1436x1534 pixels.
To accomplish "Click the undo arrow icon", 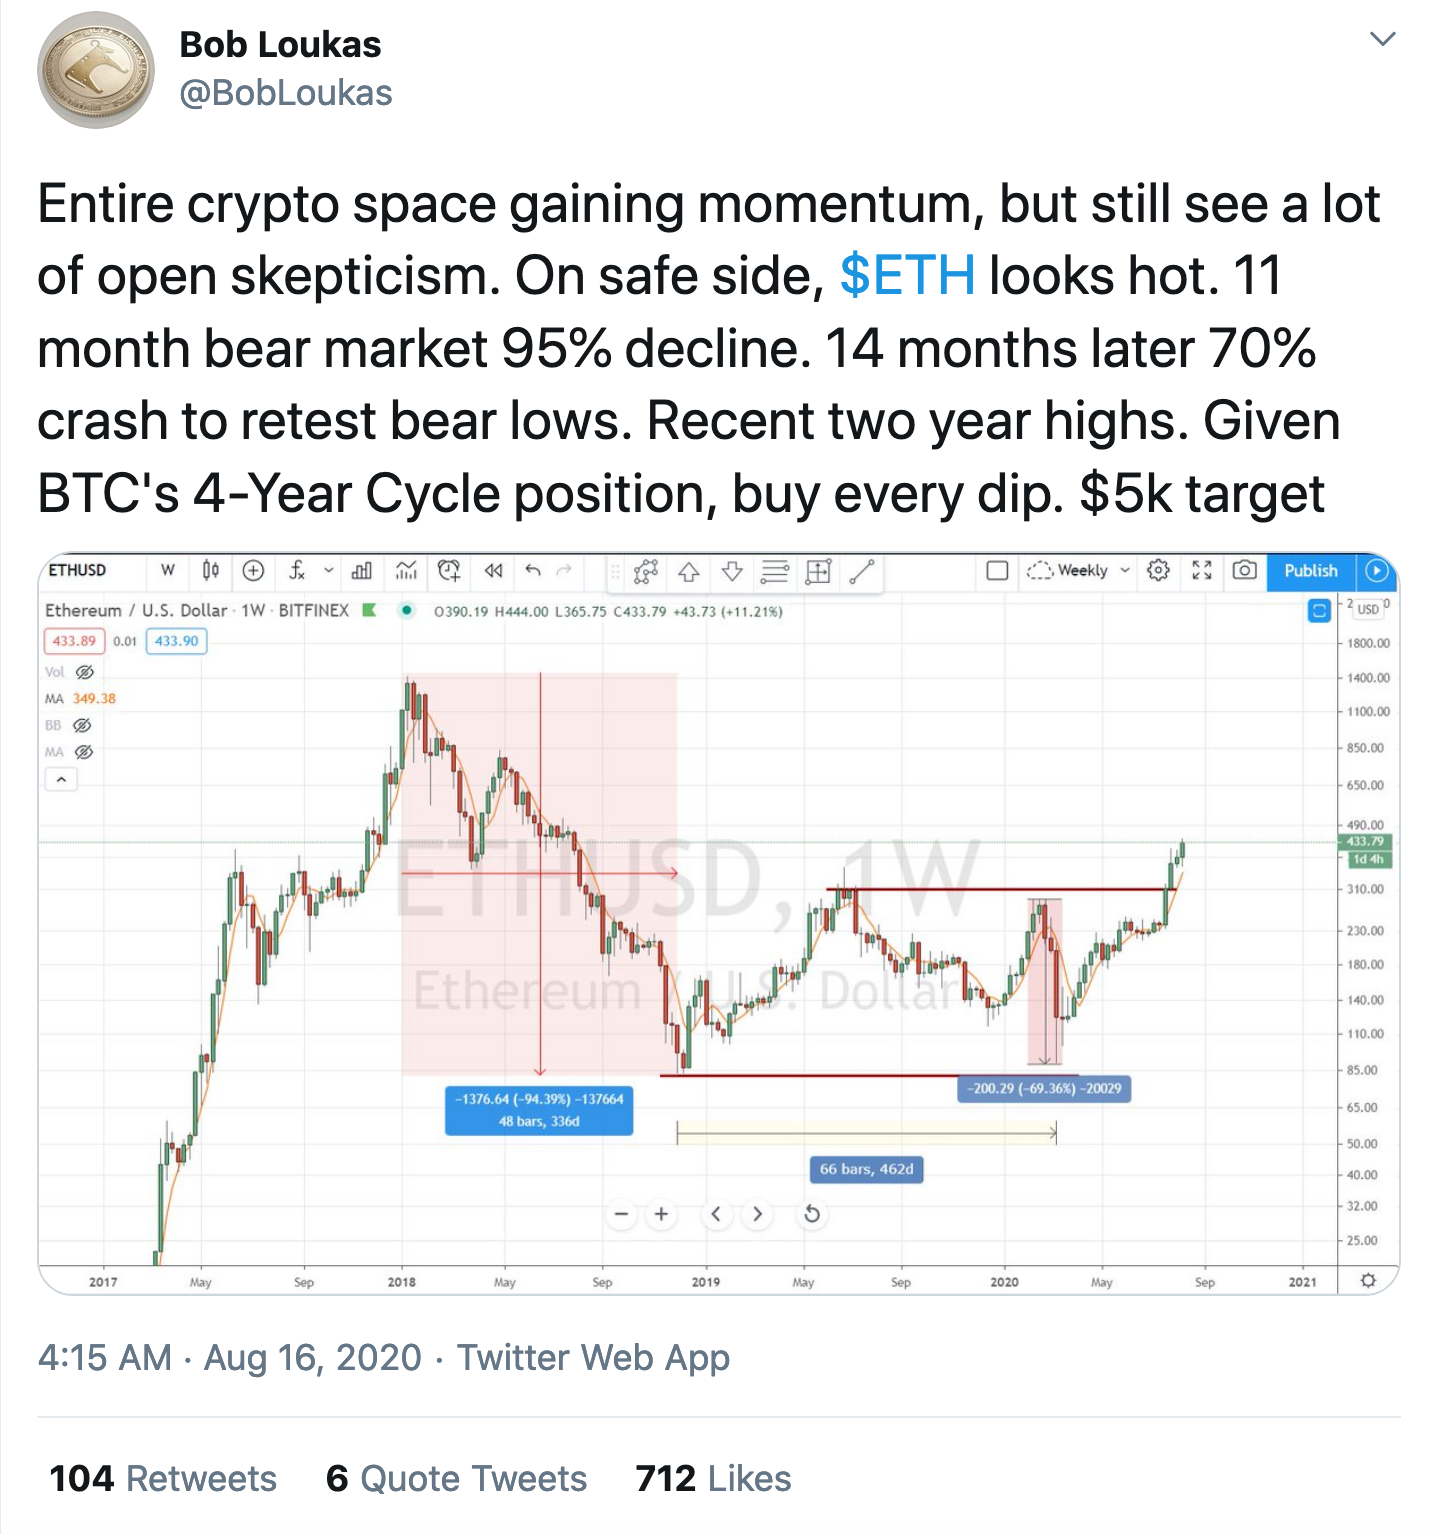I will click(x=532, y=572).
